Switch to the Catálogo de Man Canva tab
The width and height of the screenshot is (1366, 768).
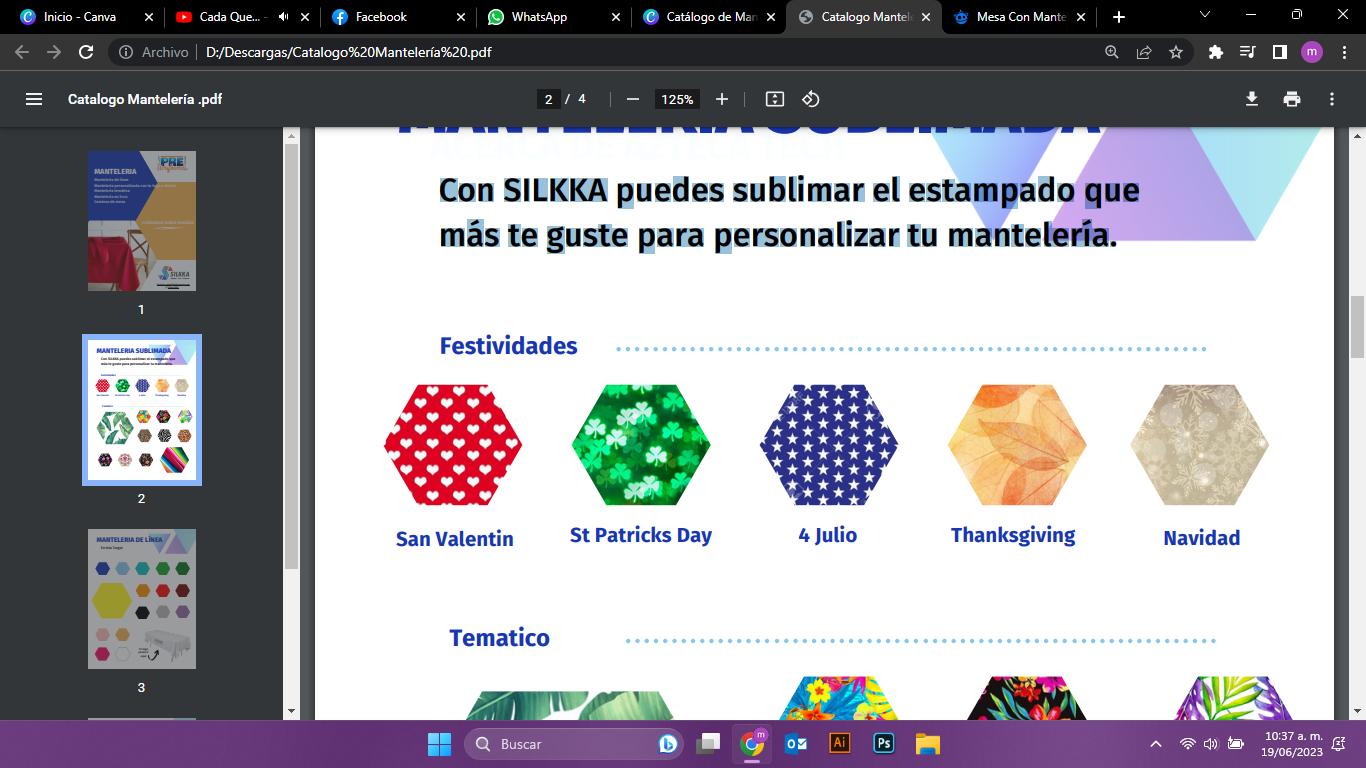tap(710, 17)
